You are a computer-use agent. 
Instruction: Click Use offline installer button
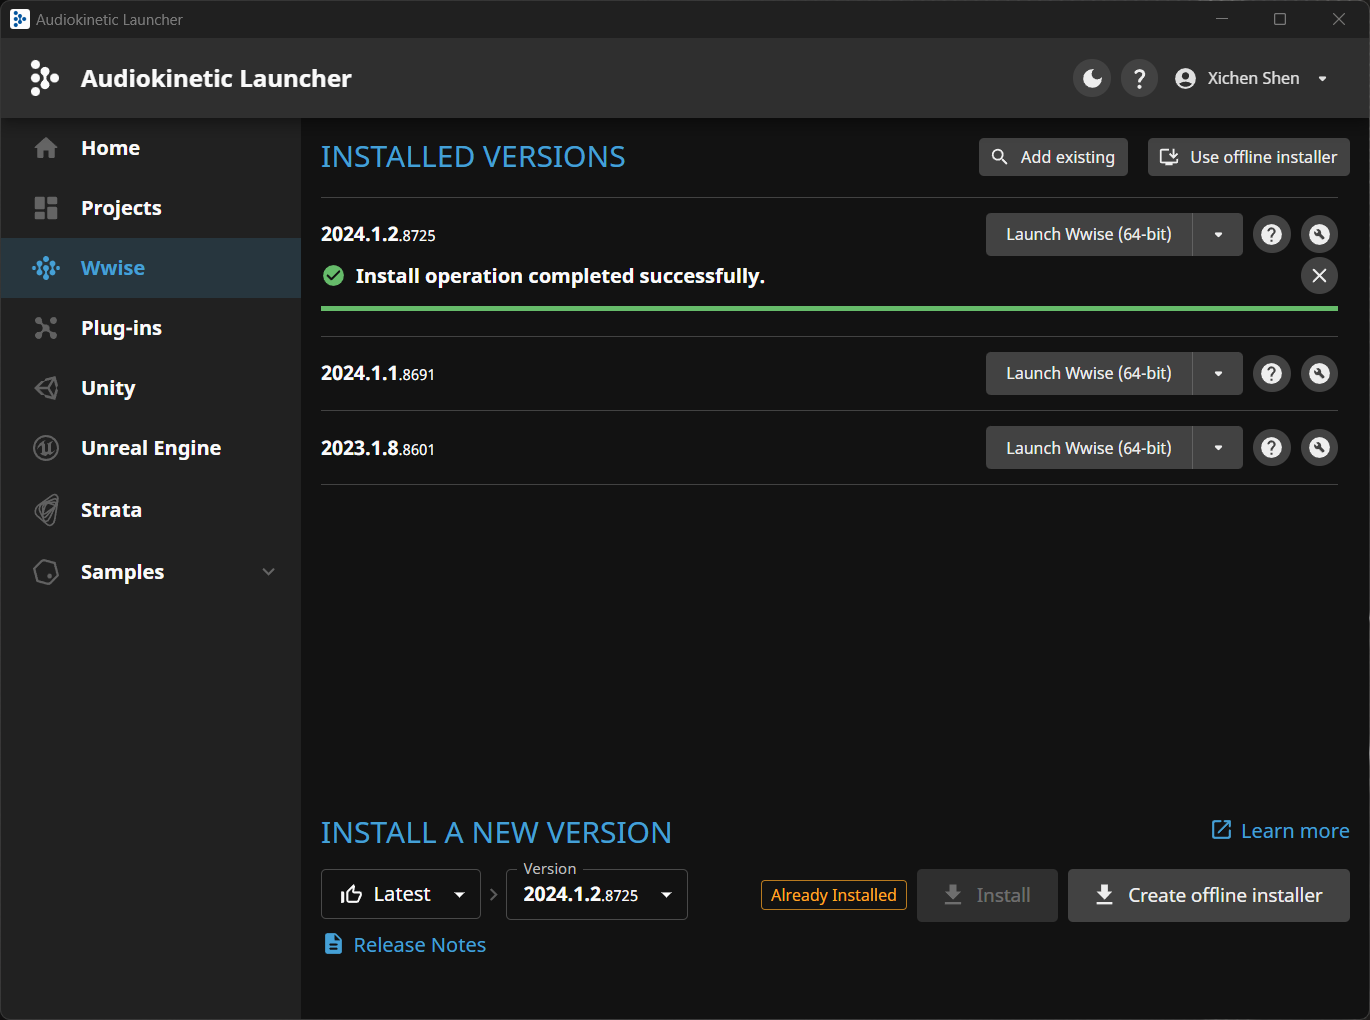tap(1248, 157)
